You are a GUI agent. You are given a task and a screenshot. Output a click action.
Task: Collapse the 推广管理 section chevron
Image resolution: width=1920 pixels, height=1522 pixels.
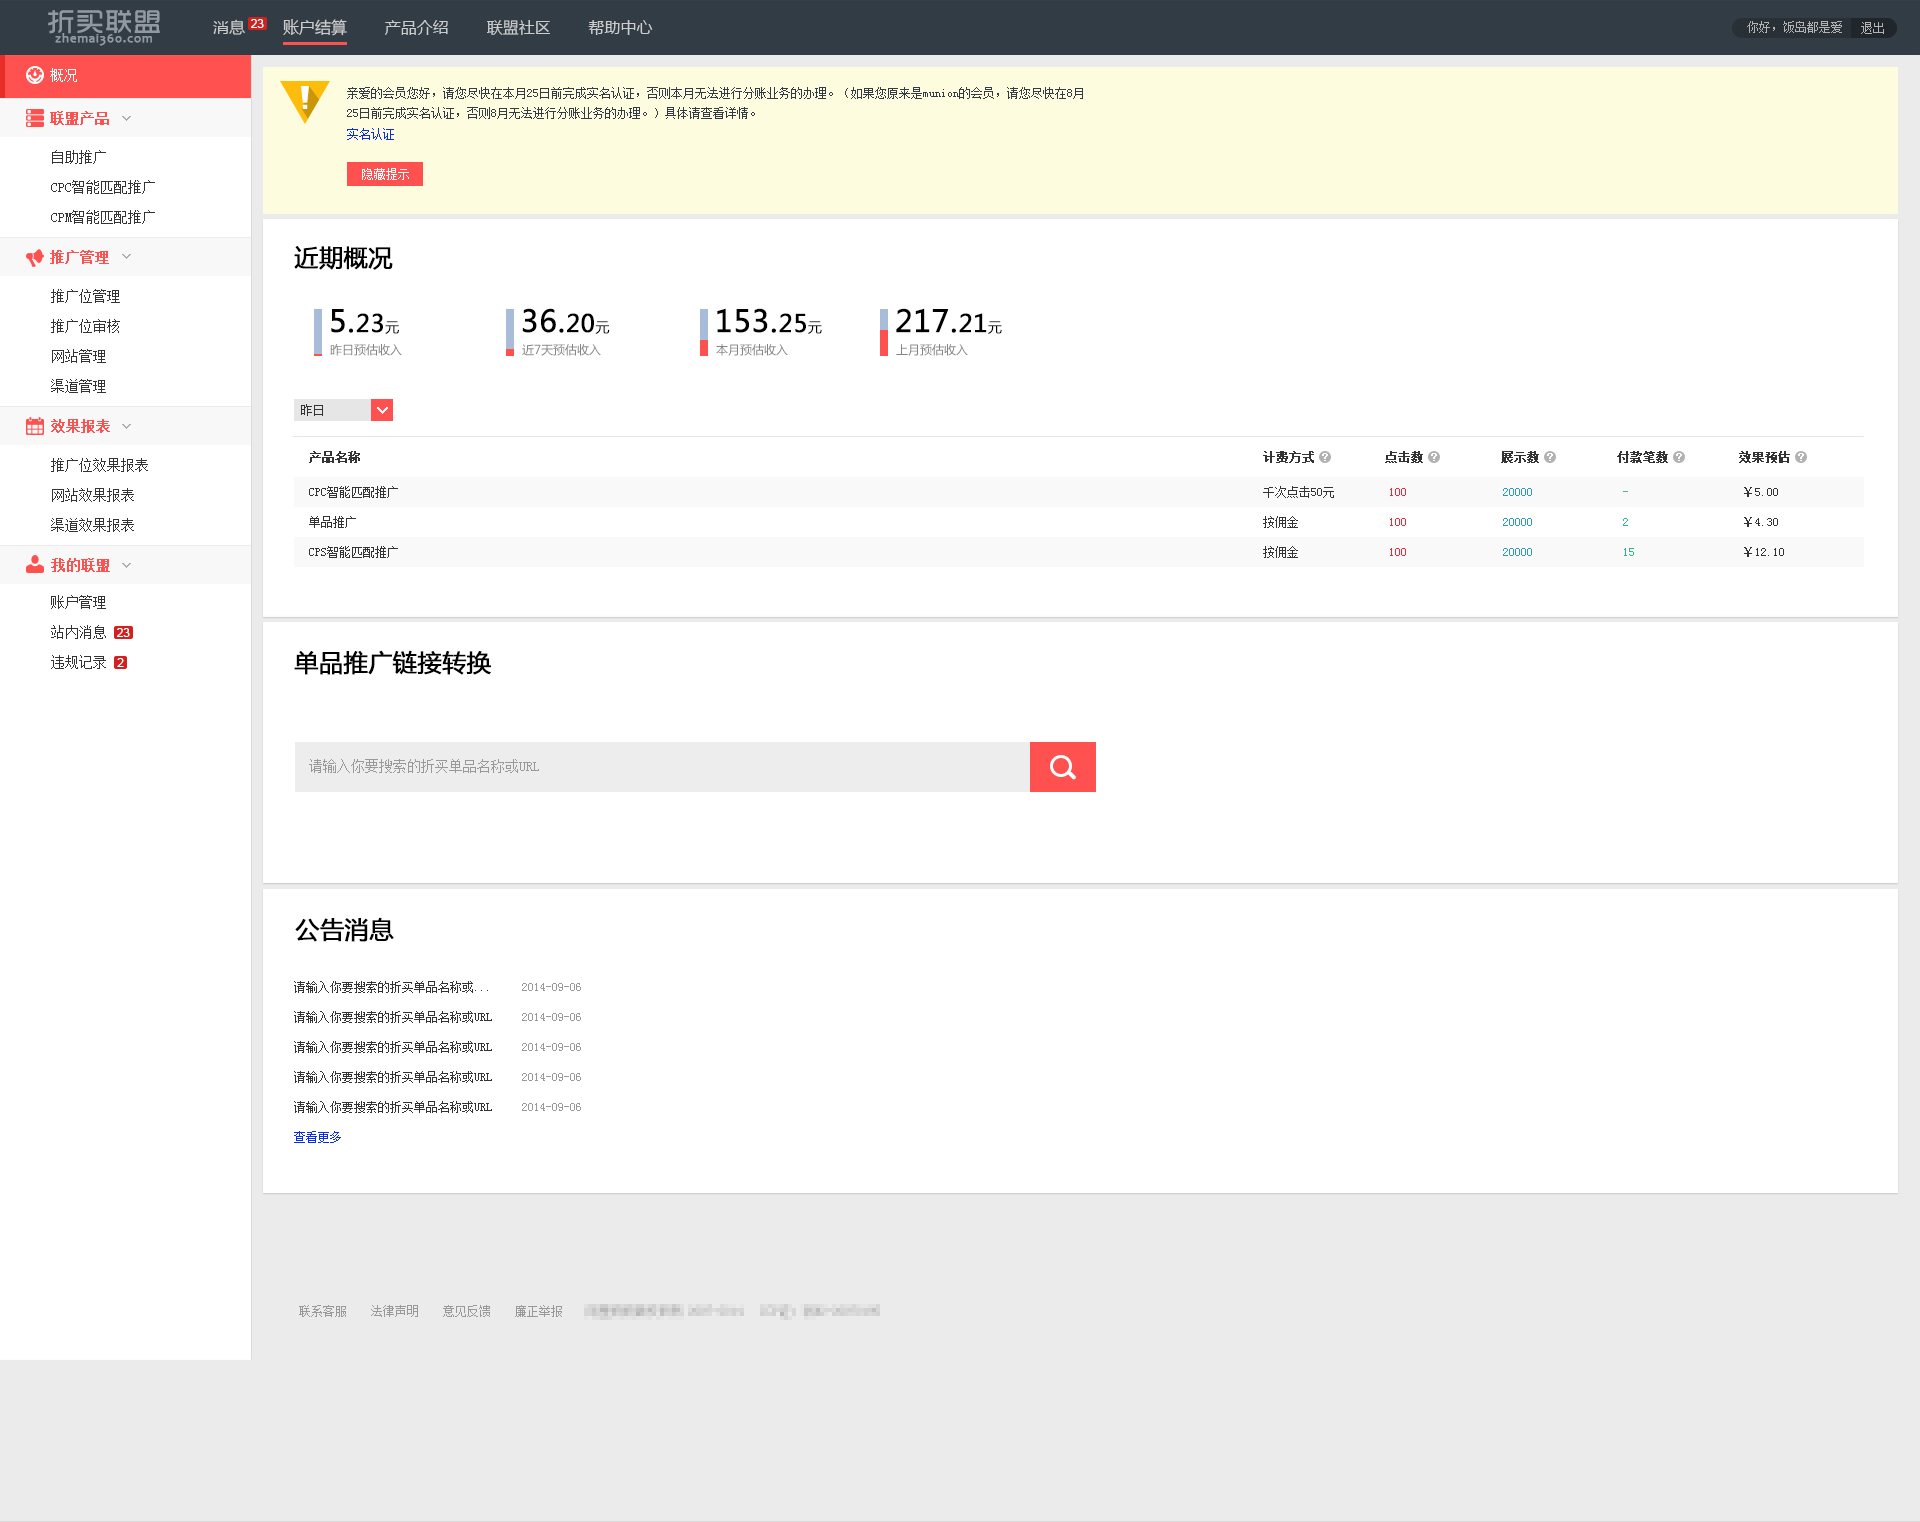point(127,257)
